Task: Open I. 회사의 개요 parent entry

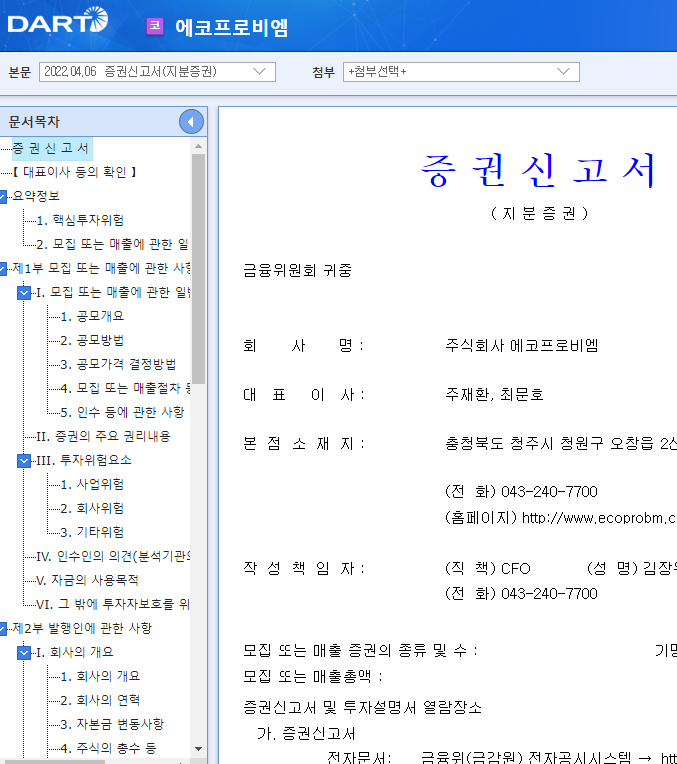Action: pos(75,652)
